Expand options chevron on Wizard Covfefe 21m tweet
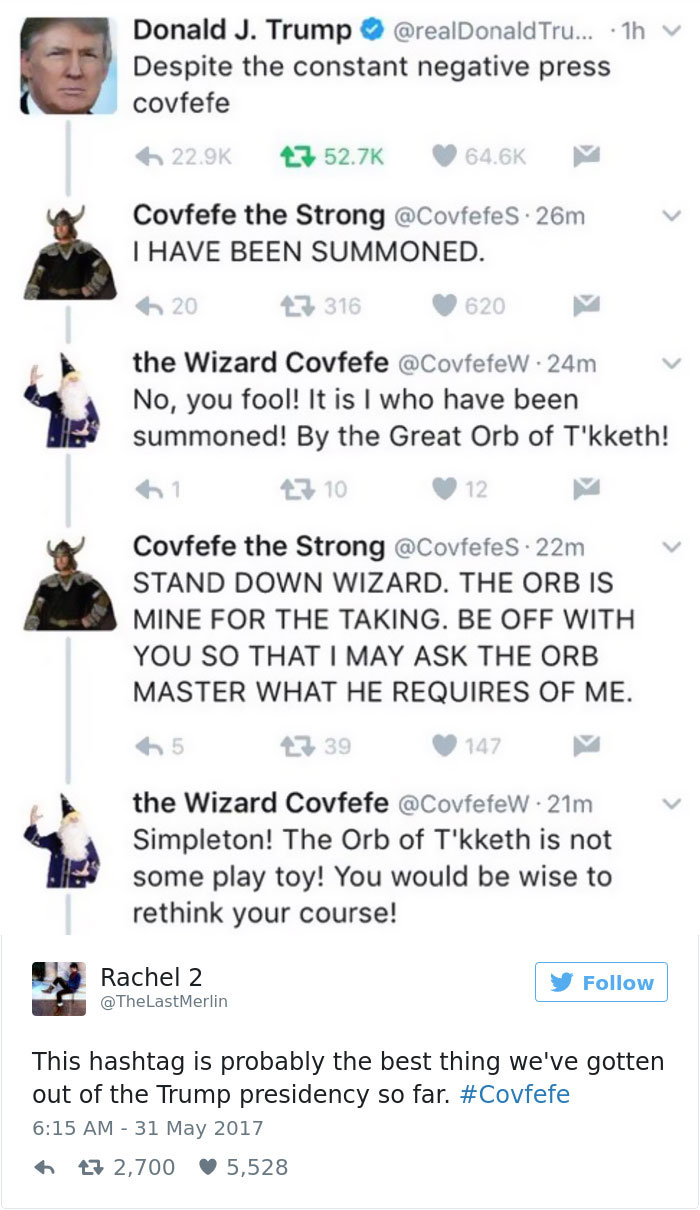The width and height of the screenshot is (700, 1210). click(673, 803)
